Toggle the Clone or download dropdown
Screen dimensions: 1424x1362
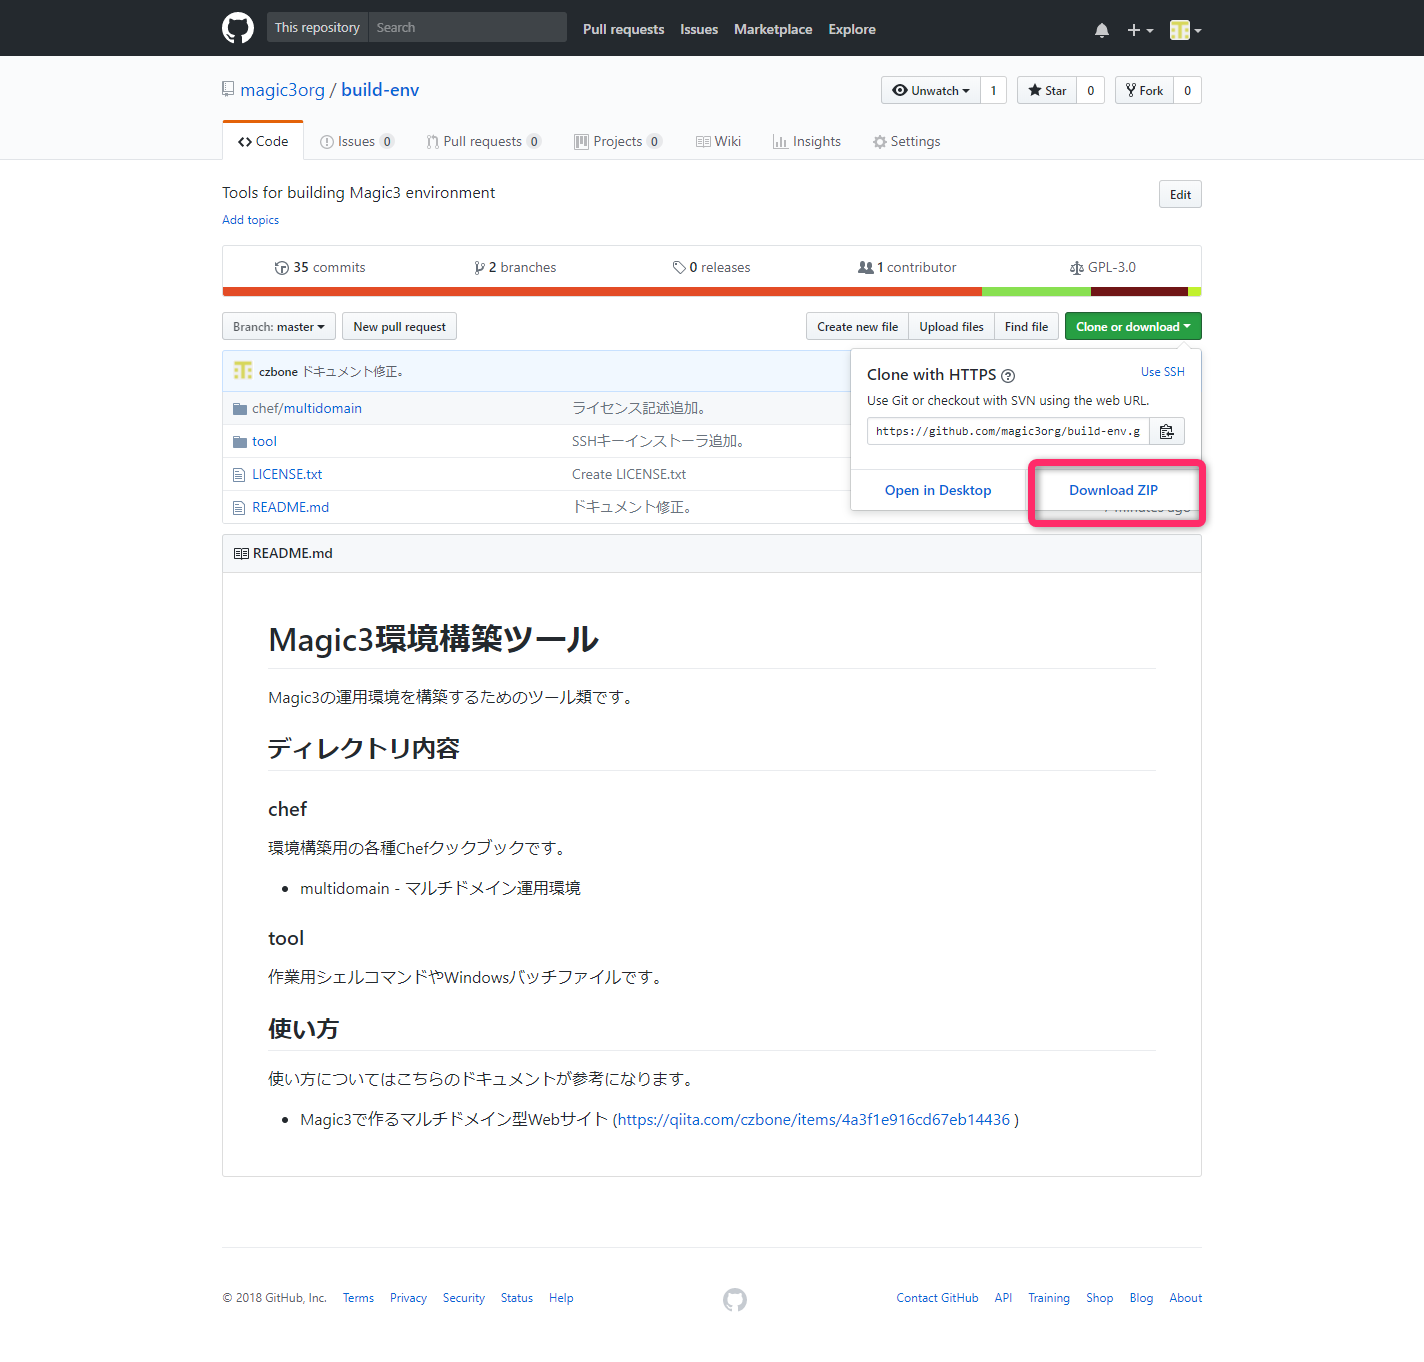point(1133,326)
